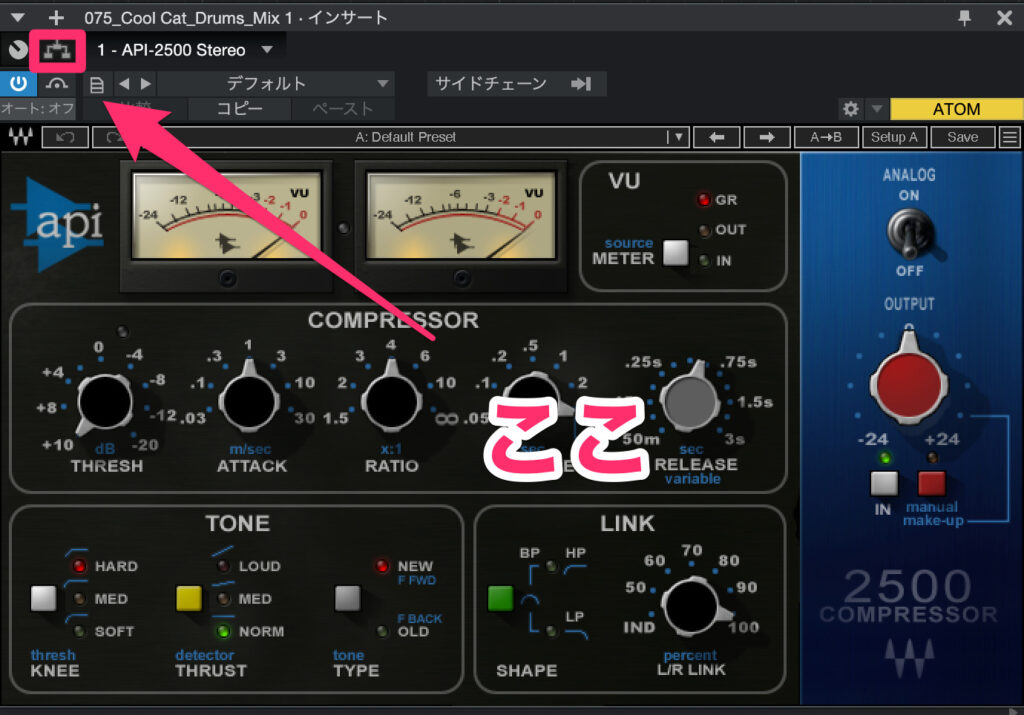Load next preset with right arrow

coord(767,137)
